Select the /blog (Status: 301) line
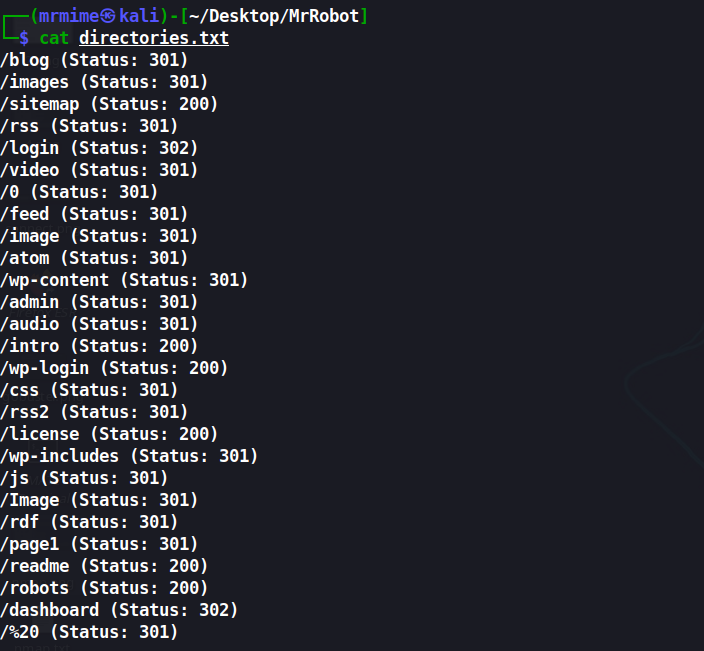The height and width of the screenshot is (651, 704). (x=94, y=60)
